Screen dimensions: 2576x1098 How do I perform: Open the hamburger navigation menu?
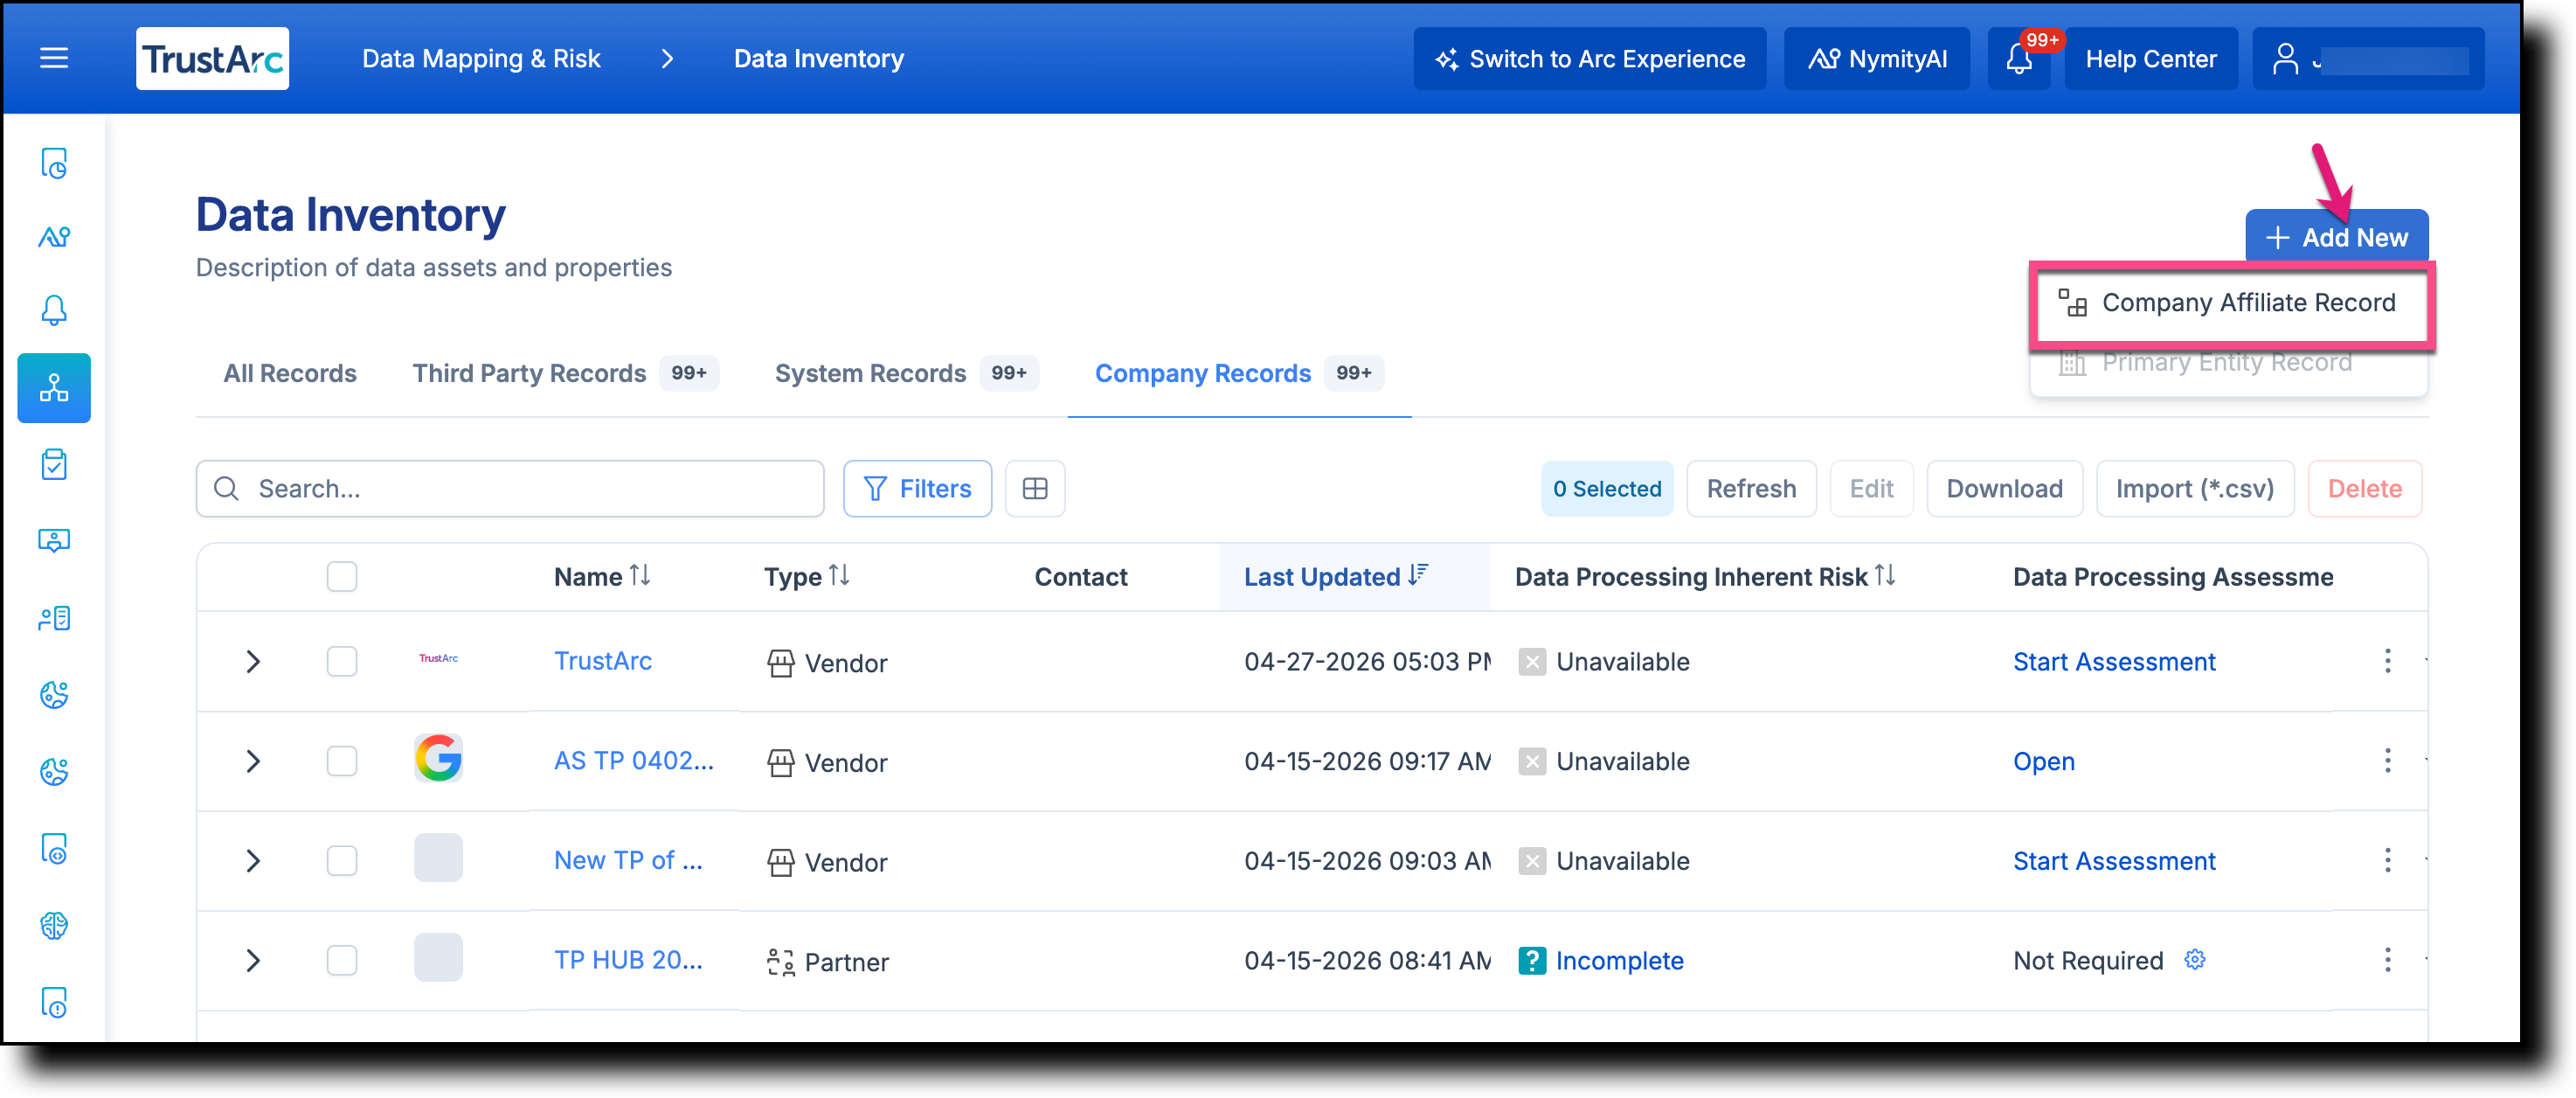54,58
